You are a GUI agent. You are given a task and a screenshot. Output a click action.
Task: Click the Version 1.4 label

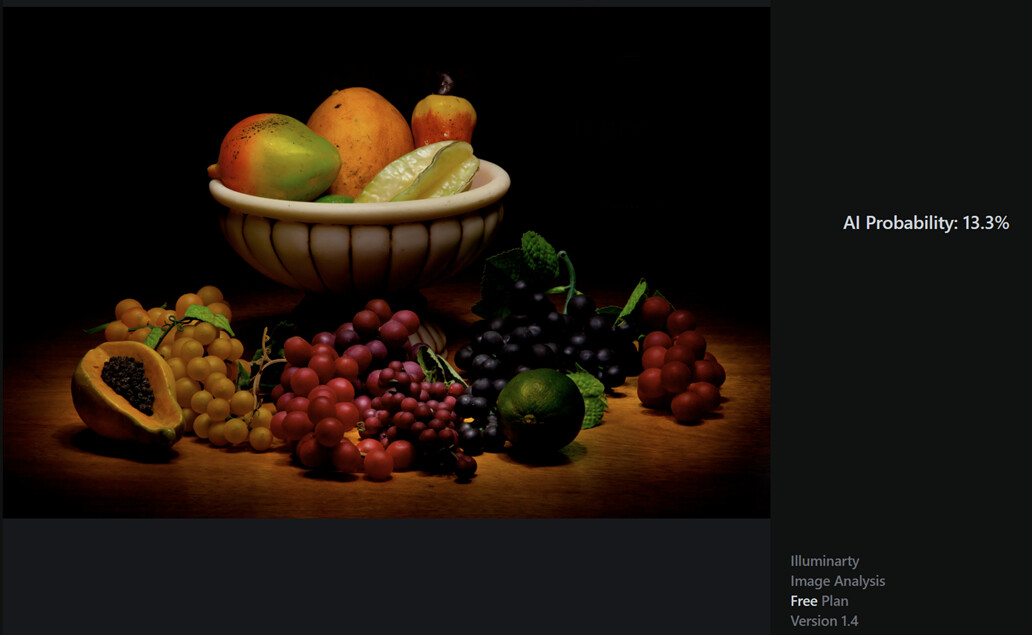click(x=824, y=621)
